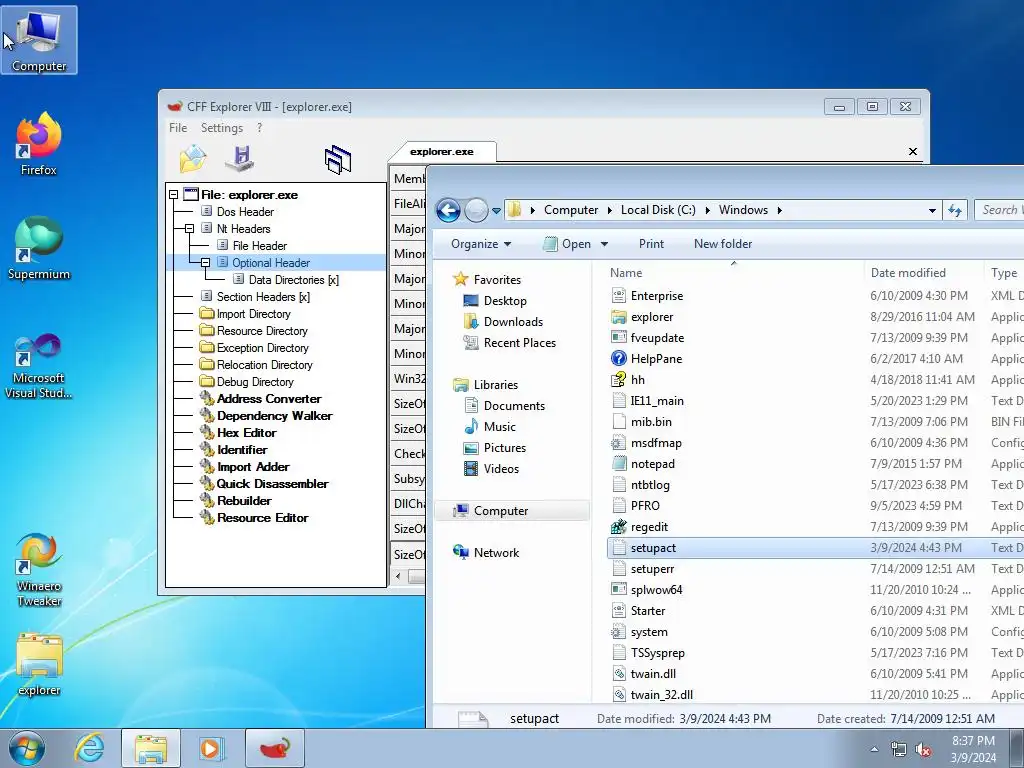The height and width of the screenshot is (768, 1024).
Task: Open the address bar history dropdown
Action: pyautogui.click(x=932, y=210)
